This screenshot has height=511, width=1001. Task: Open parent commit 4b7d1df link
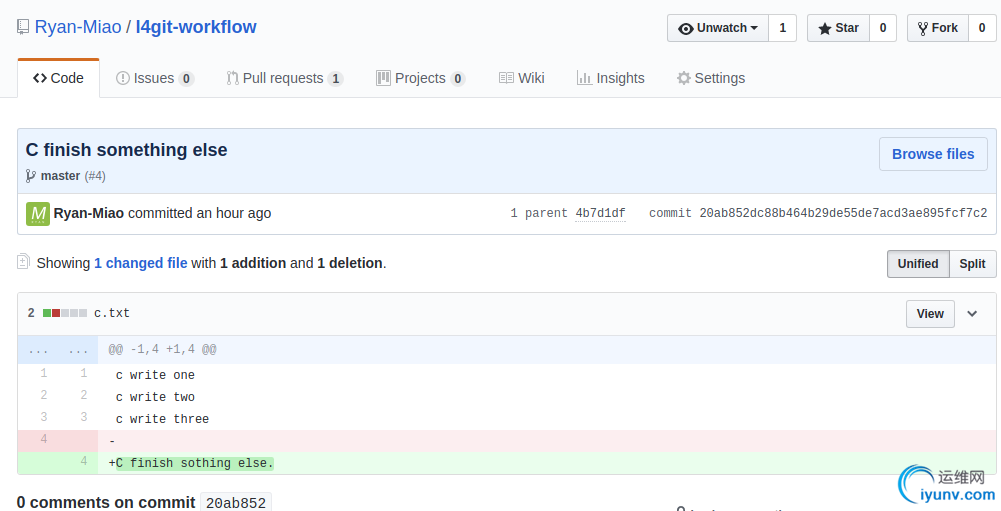(x=600, y=213)
